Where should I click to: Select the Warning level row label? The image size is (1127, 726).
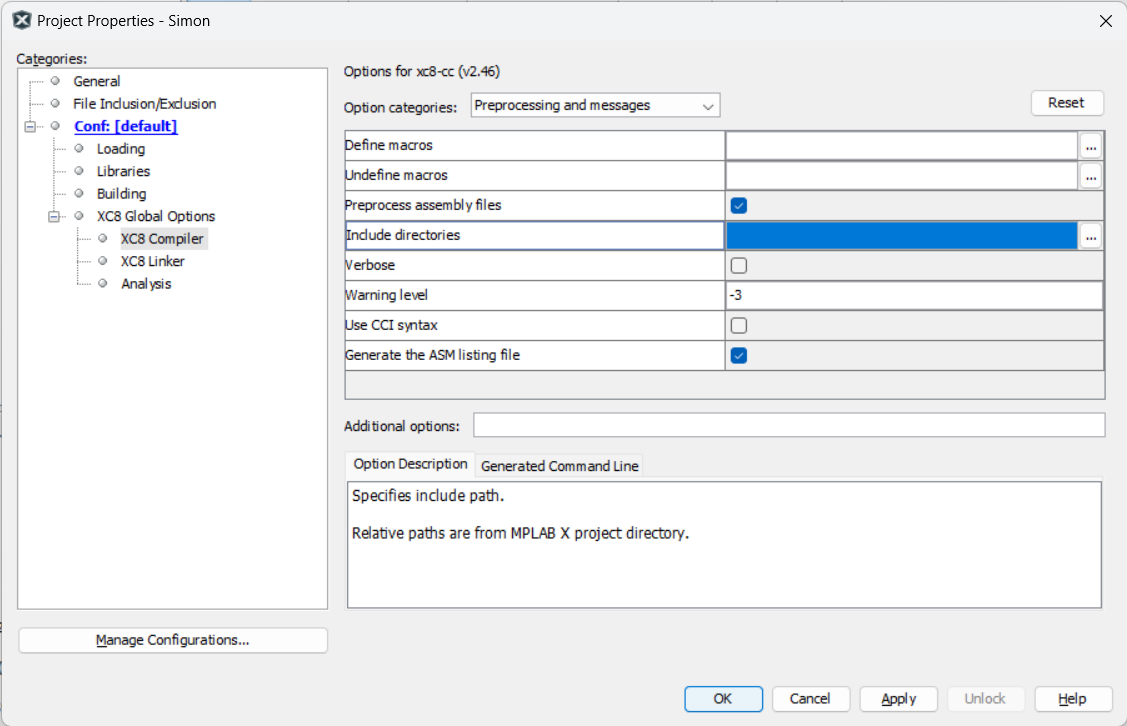tap(535, 295)
